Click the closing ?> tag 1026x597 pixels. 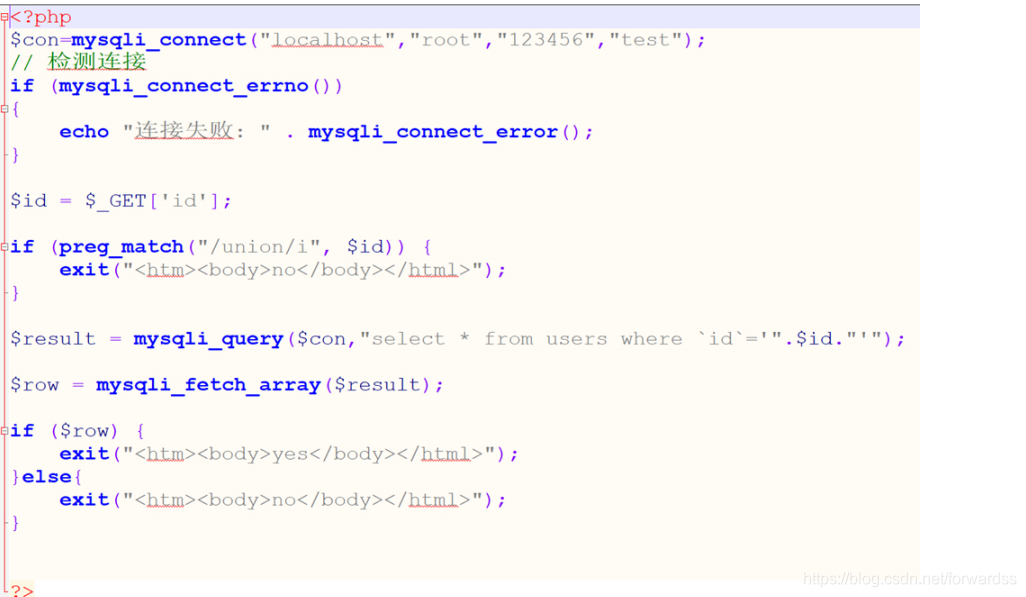[22, 590]
